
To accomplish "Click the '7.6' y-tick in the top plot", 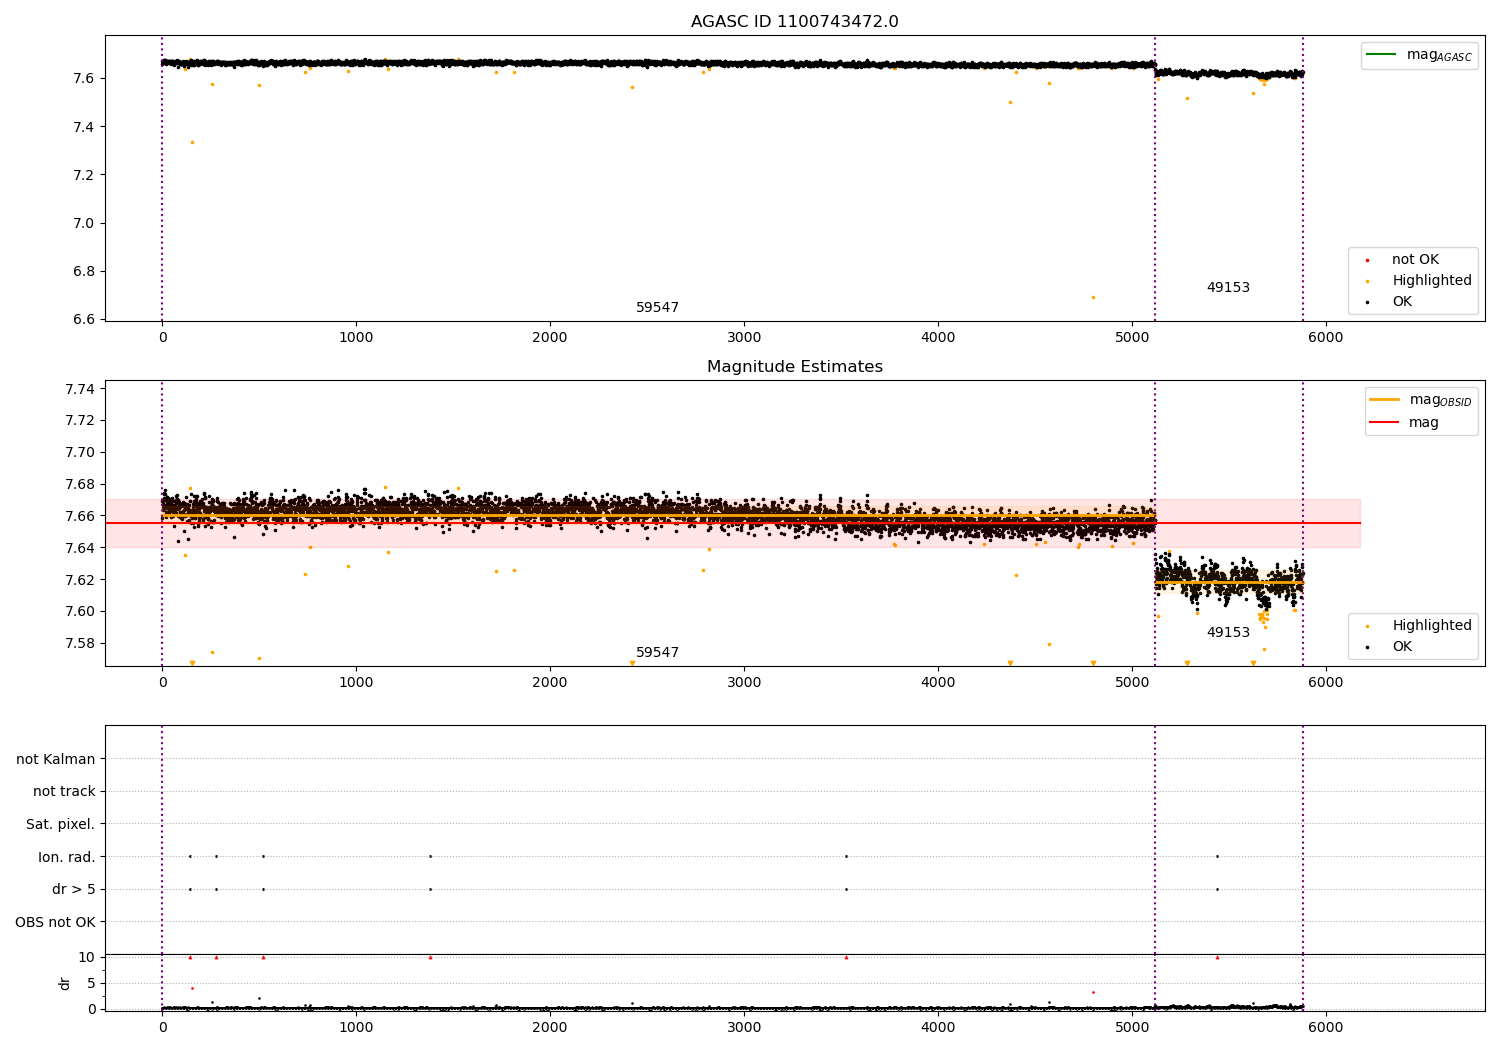I will pos(84,78).
